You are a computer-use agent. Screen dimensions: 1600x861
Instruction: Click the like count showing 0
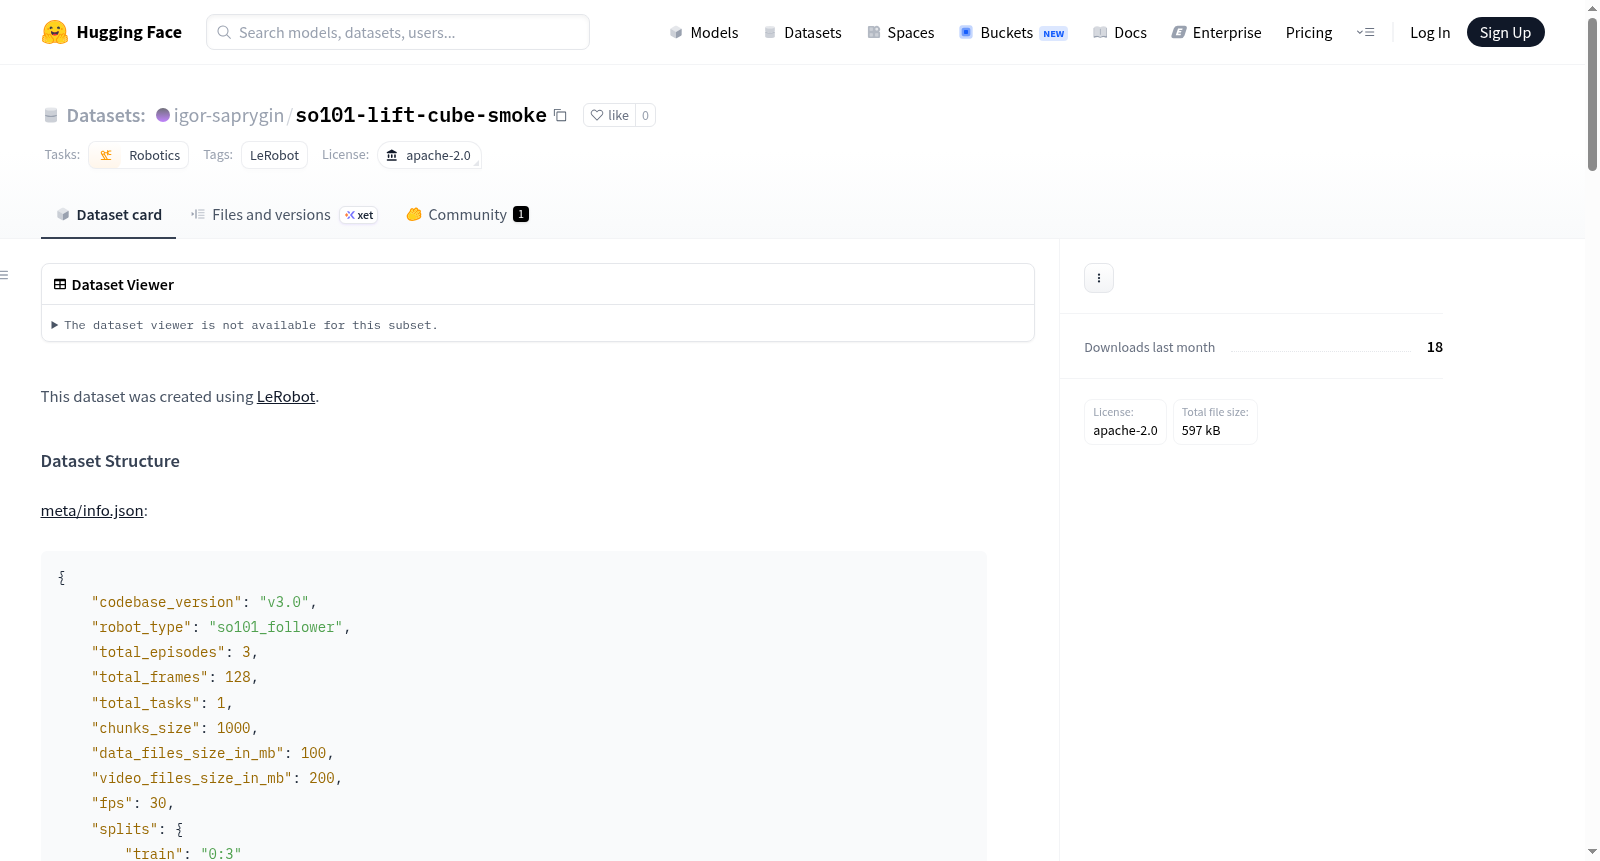click(645, 115)
